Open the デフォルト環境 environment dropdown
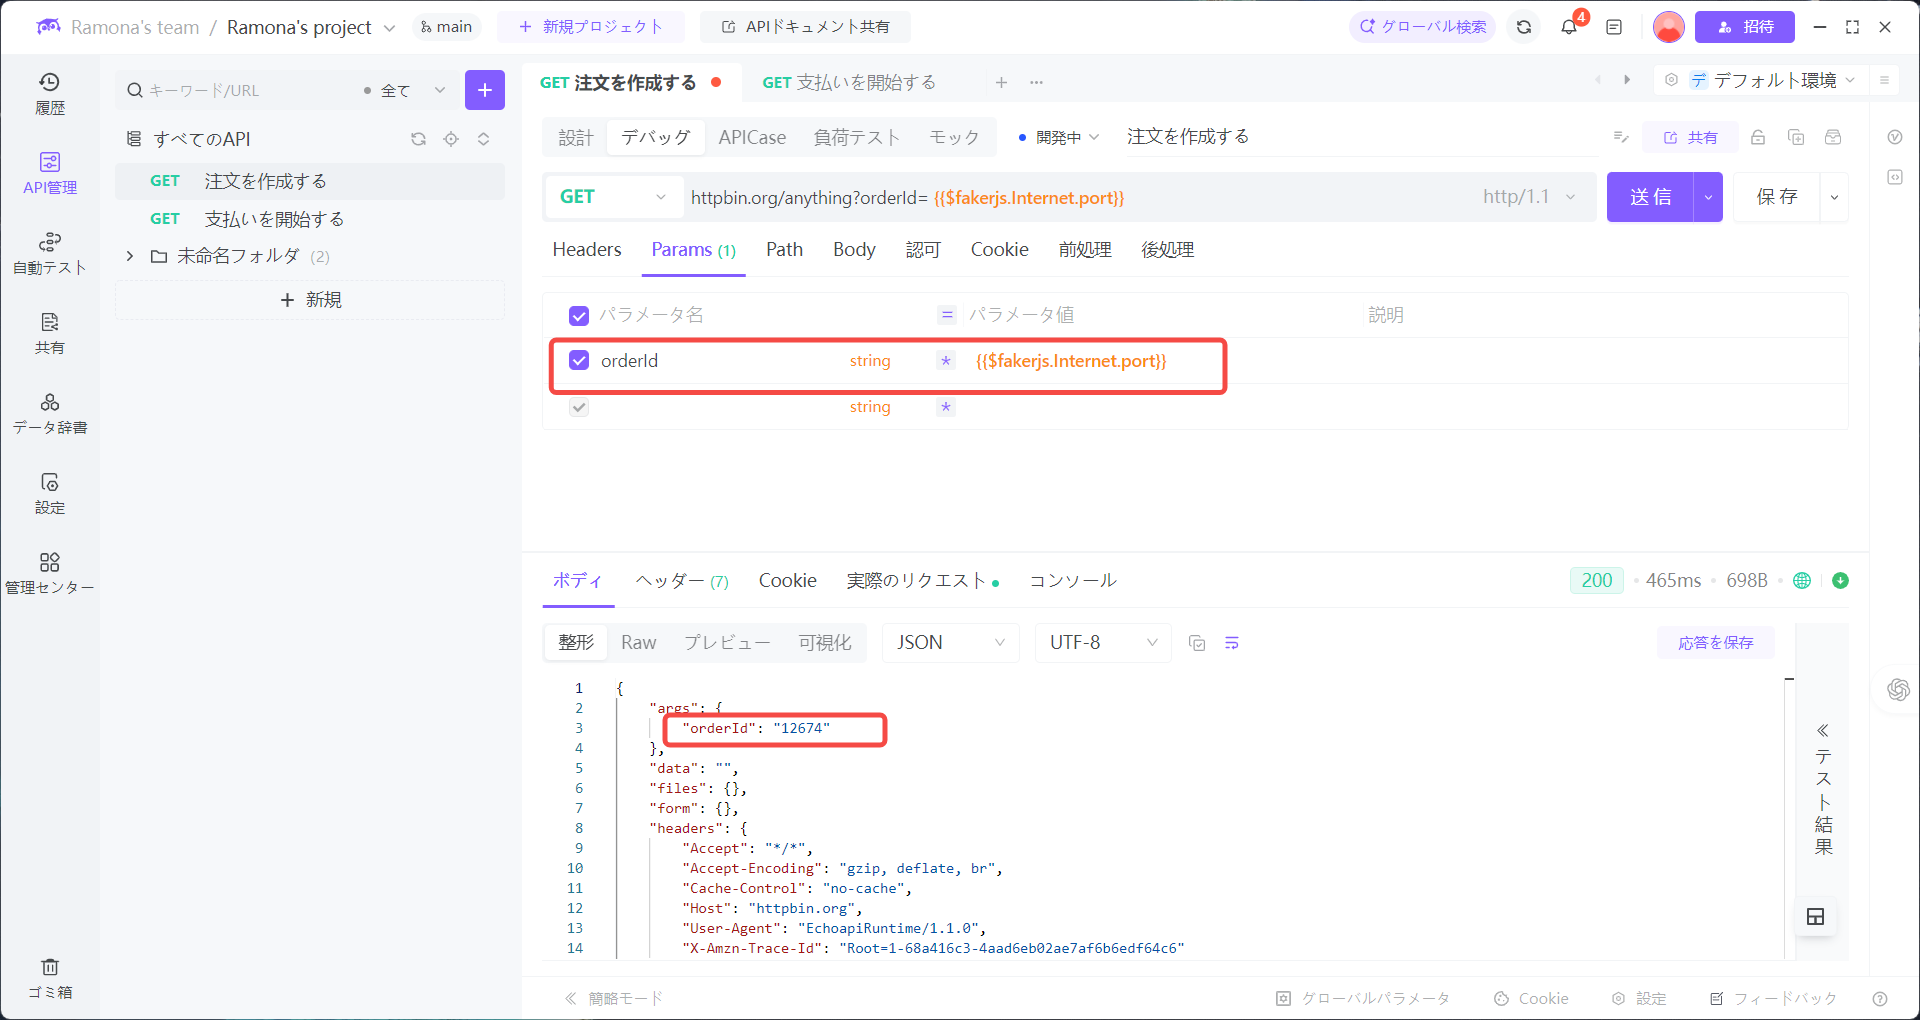Image resolution: width=1920 pixels, height=1020 pixels. (x=1779, y=80)
